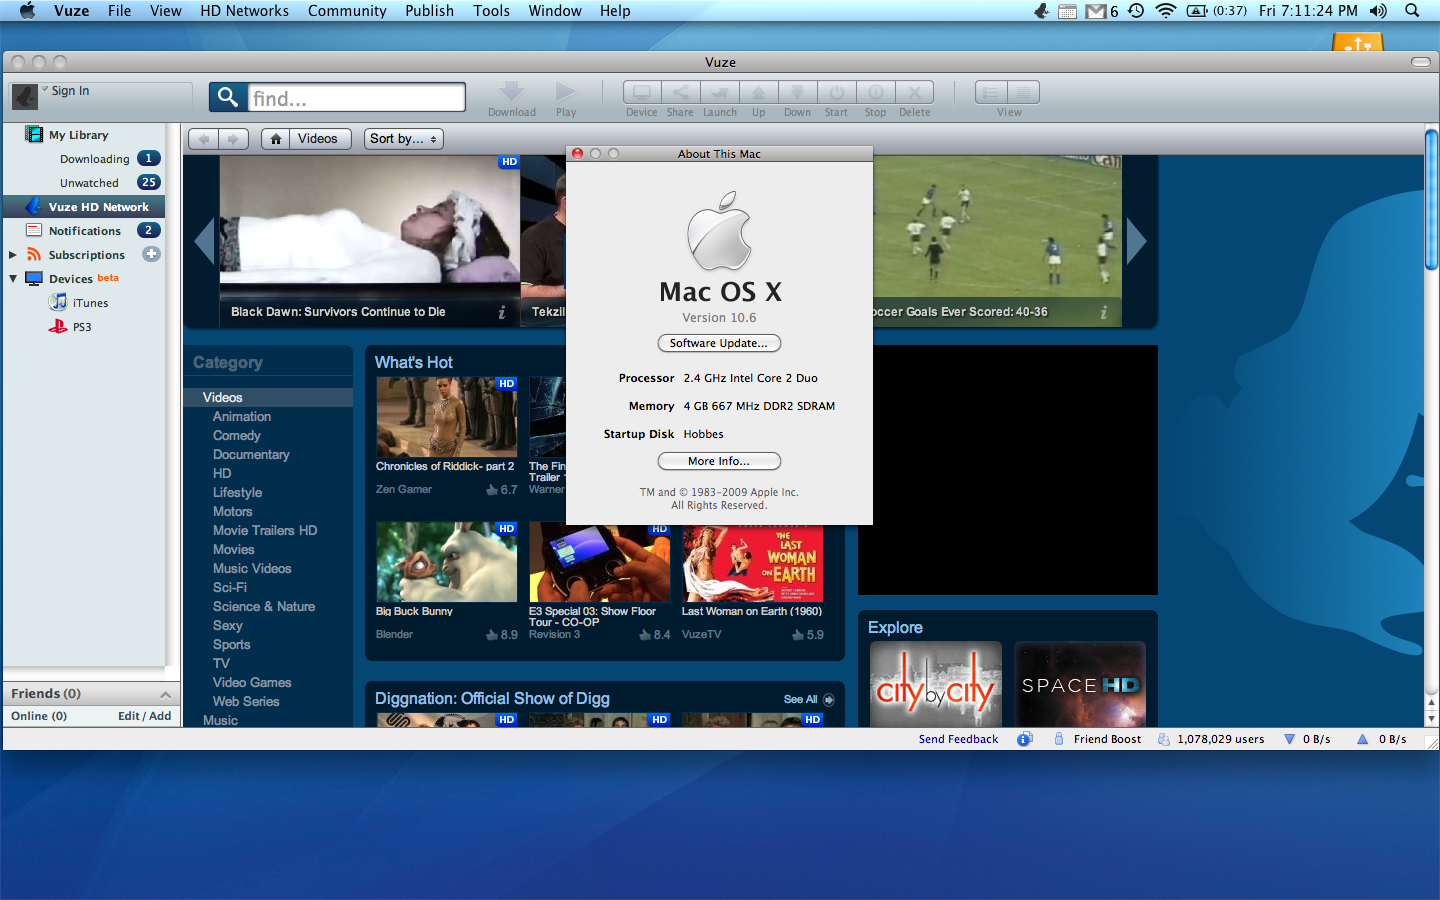This screenshot has width=1440, height=900.
Task: Select the PS3 device
Action: [x=81, y=327]
